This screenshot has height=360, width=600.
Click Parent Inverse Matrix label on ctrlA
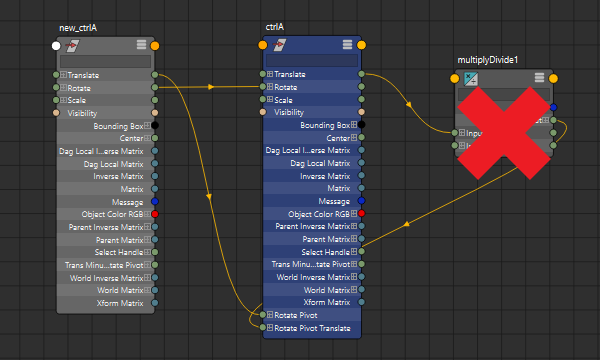[313, 226]
